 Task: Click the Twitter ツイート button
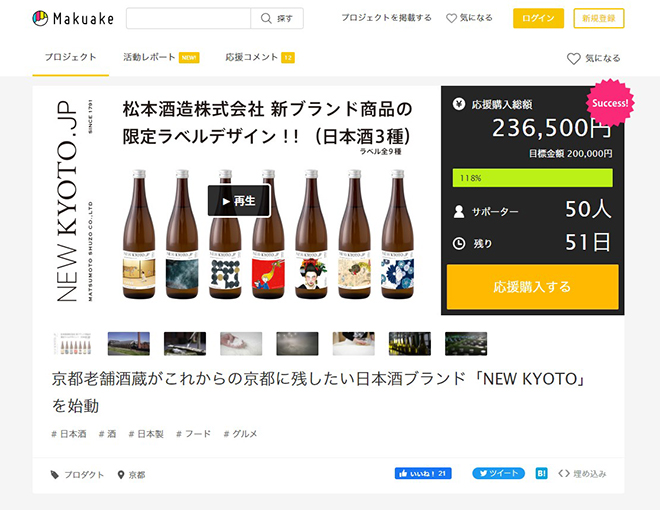point(498,473)
